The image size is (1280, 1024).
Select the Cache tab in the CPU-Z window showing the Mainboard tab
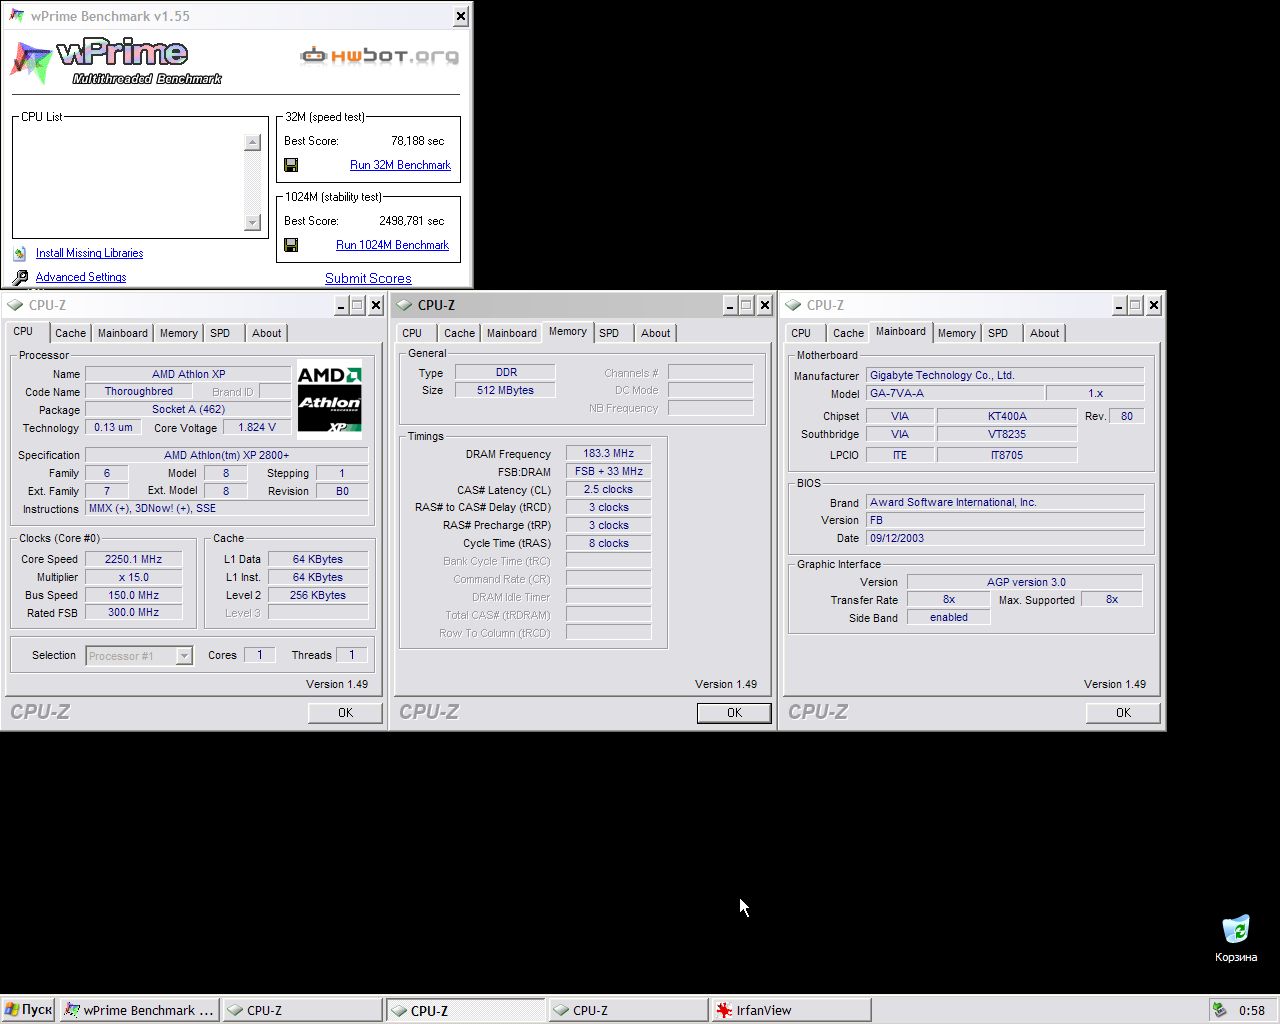click(848, 333)
